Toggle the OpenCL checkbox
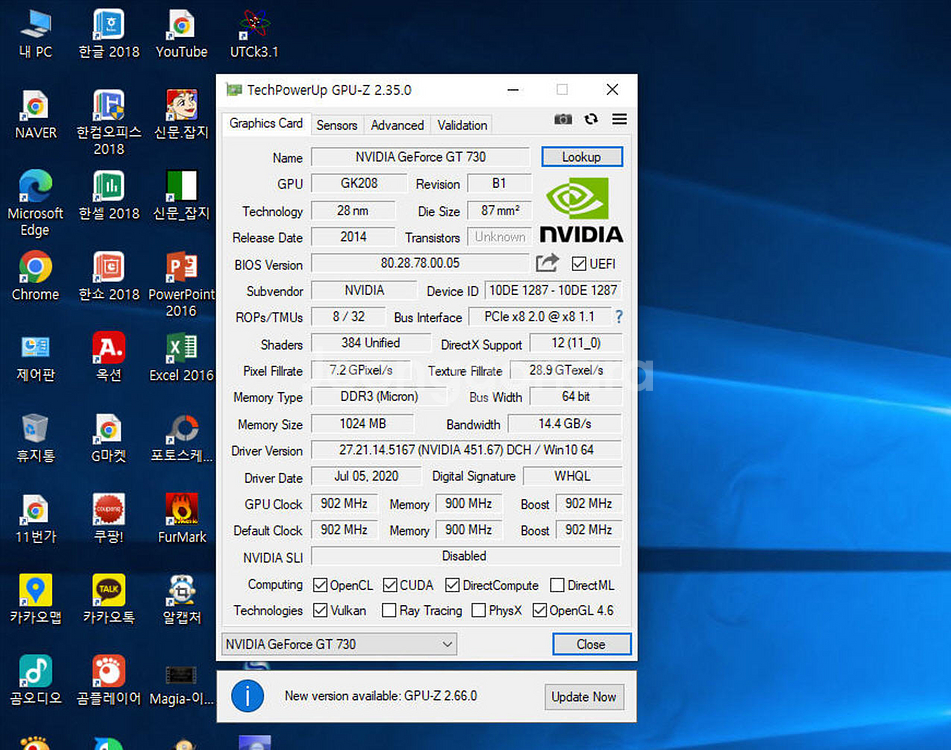Screen dimensions: 951x750 pos(320,585)
